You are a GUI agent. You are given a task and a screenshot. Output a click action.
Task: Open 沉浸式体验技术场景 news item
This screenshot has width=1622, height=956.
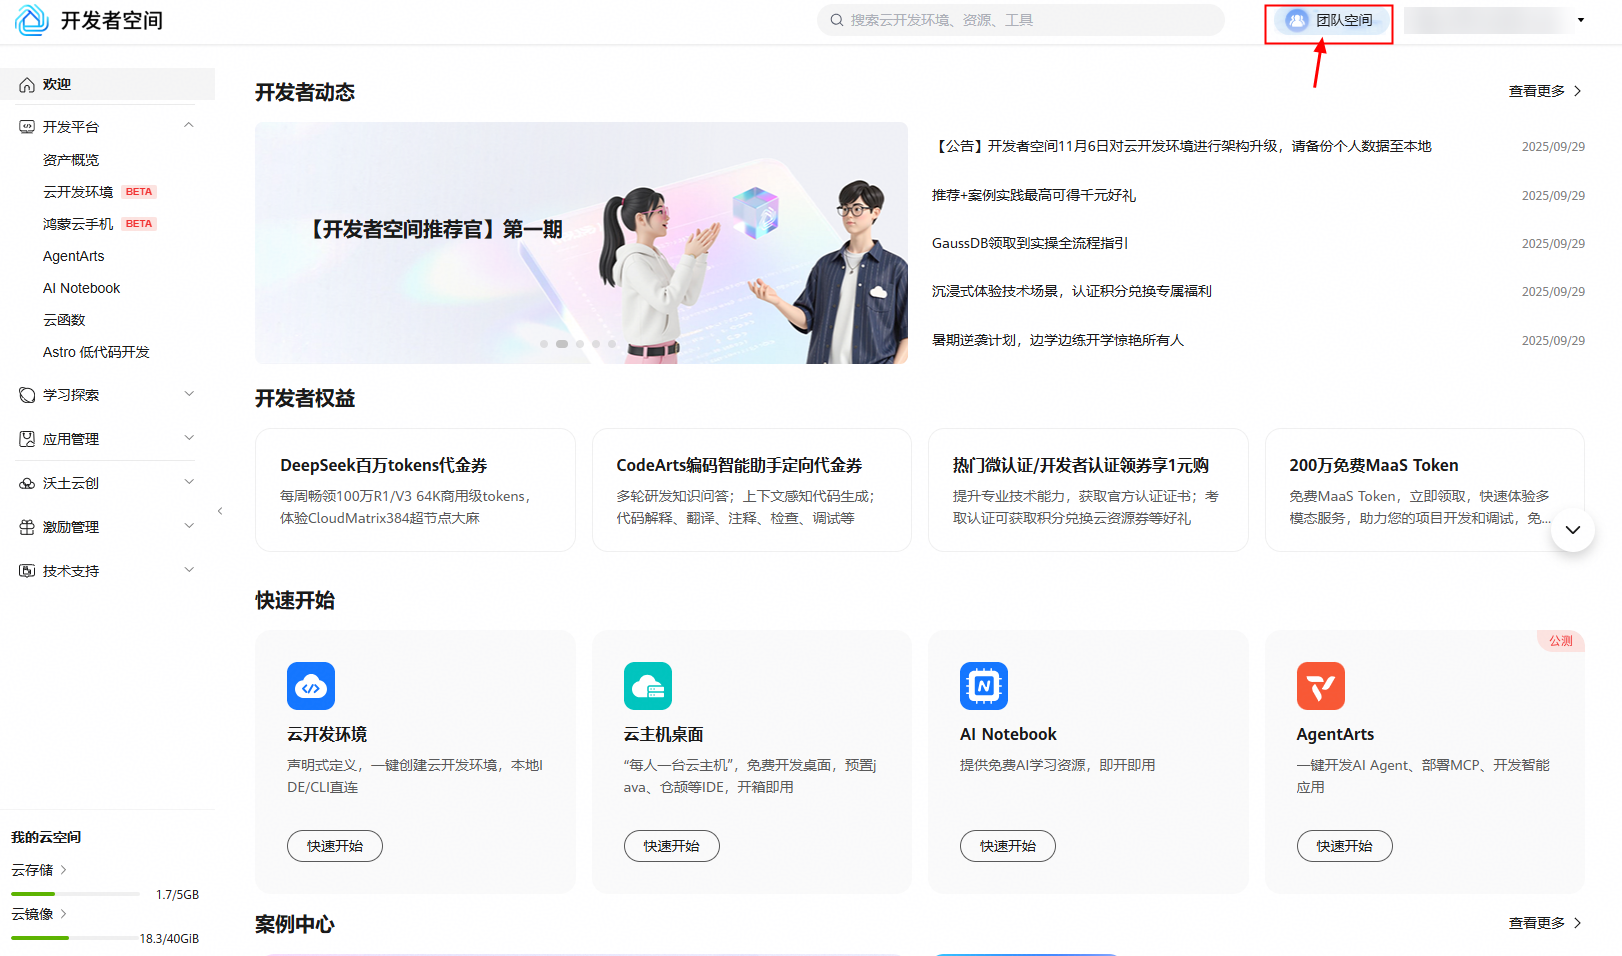(x=1072, y=291)
